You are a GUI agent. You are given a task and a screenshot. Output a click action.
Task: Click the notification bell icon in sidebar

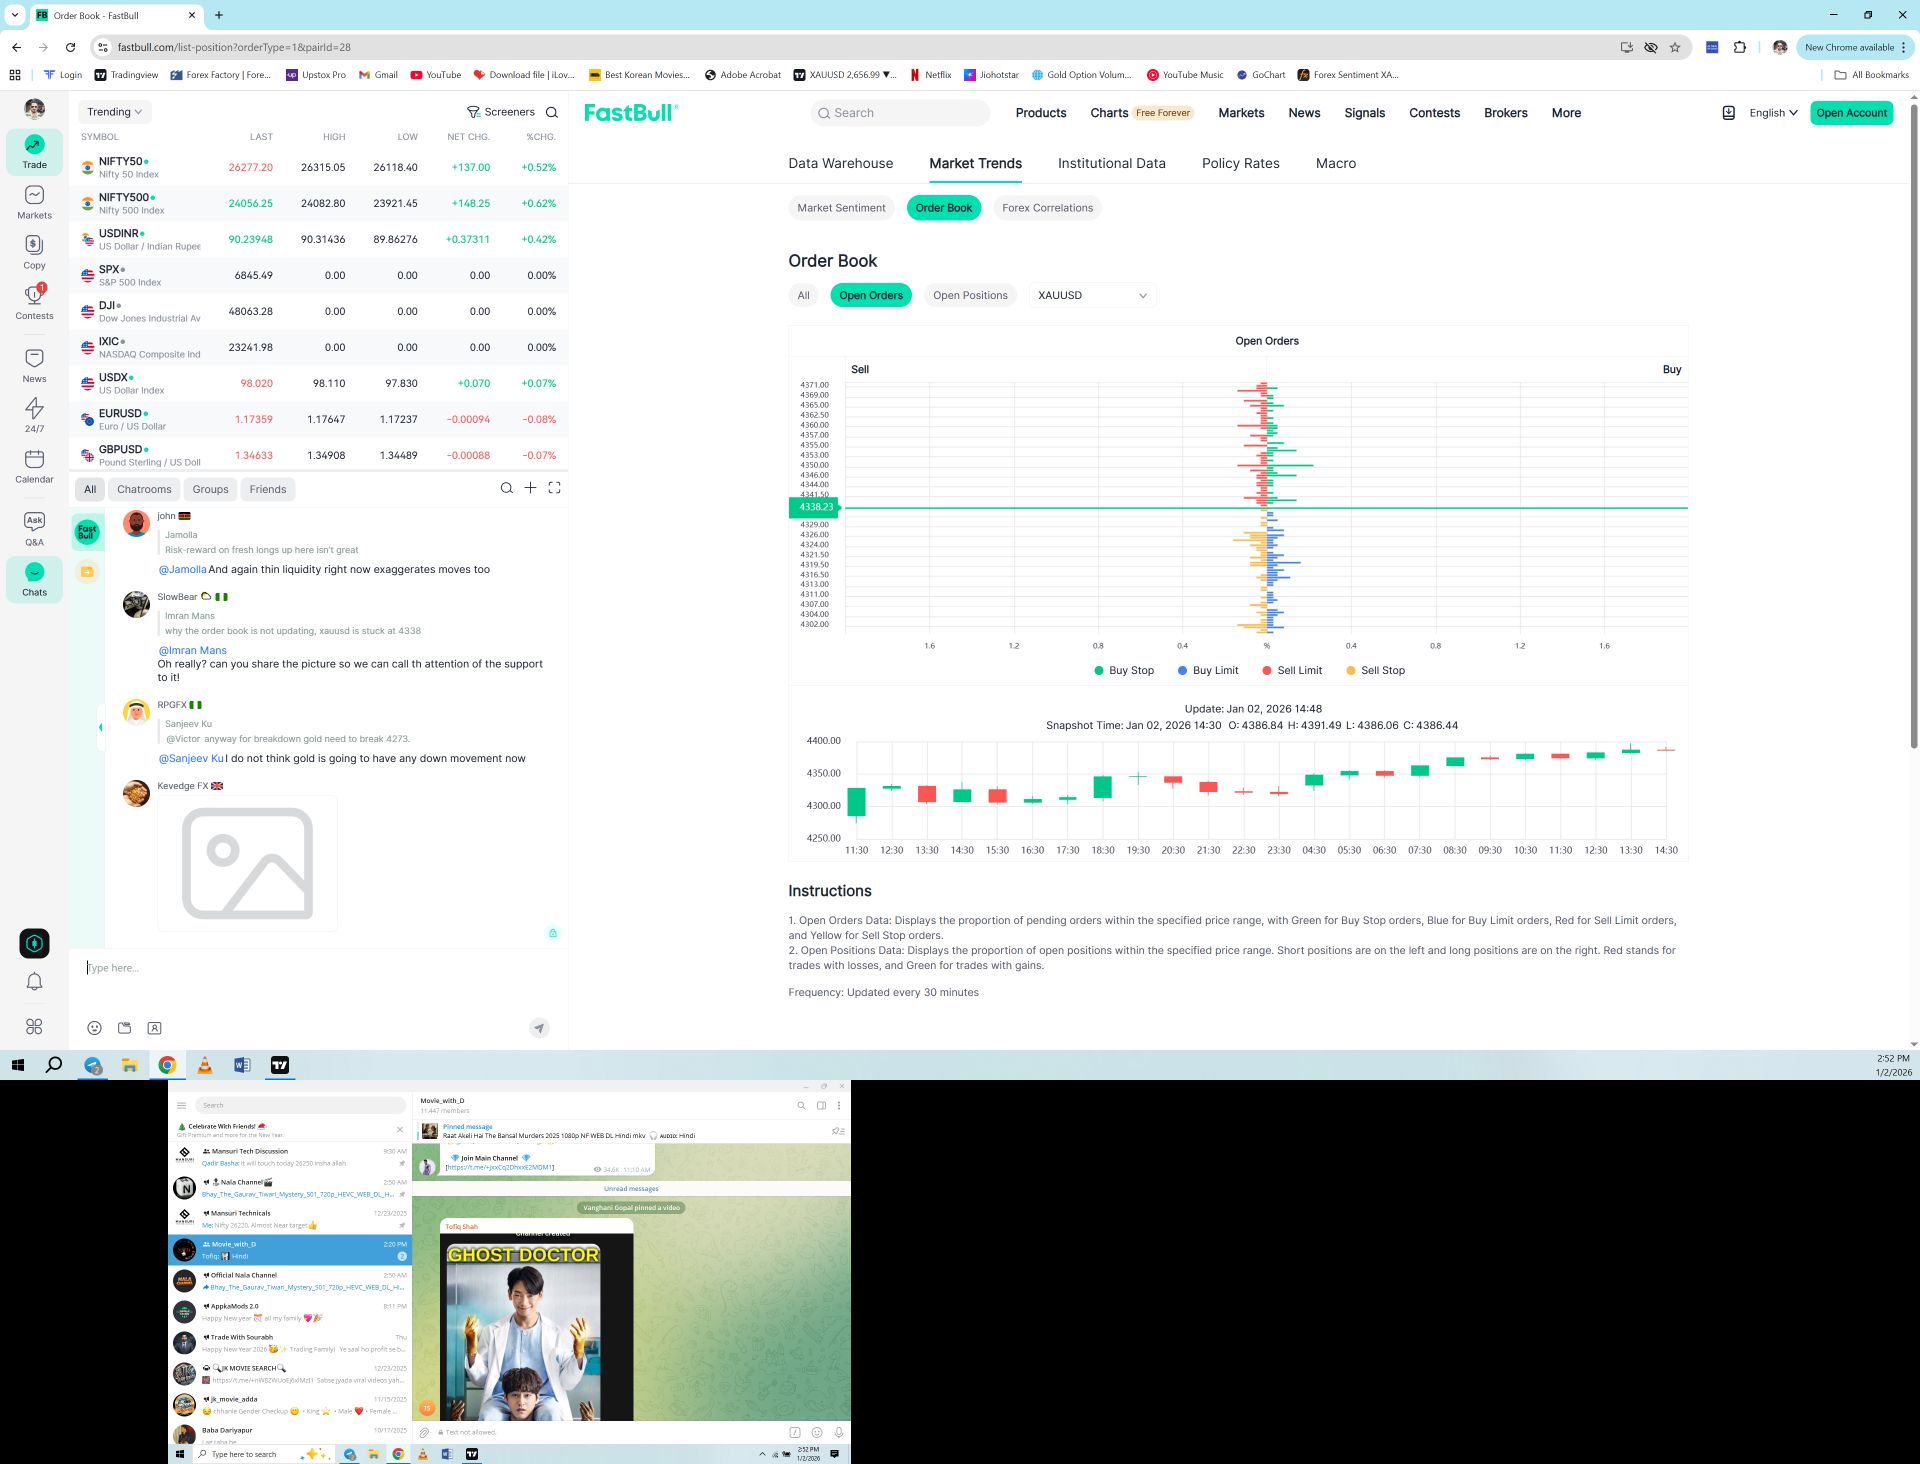34,982
